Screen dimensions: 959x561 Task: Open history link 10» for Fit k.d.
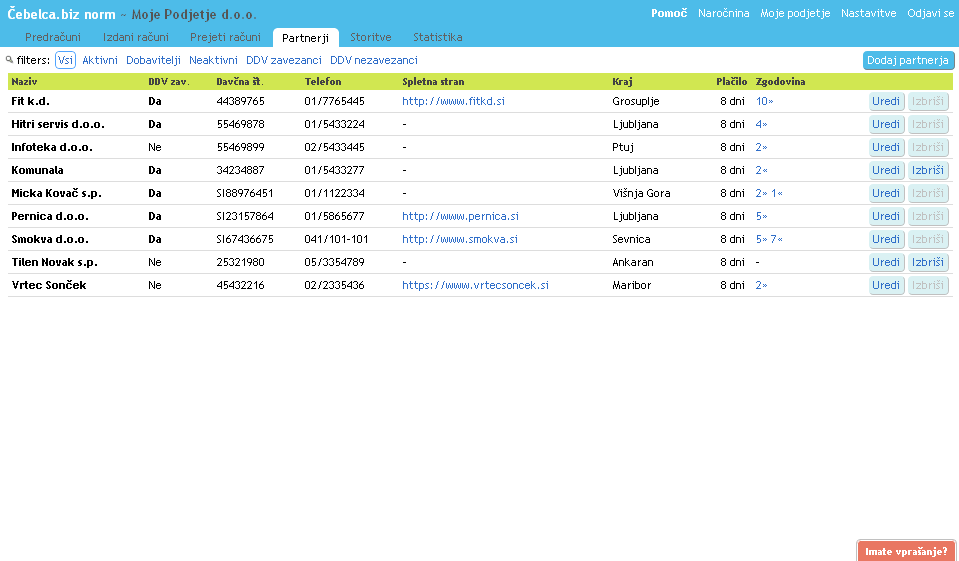[763, 101]
